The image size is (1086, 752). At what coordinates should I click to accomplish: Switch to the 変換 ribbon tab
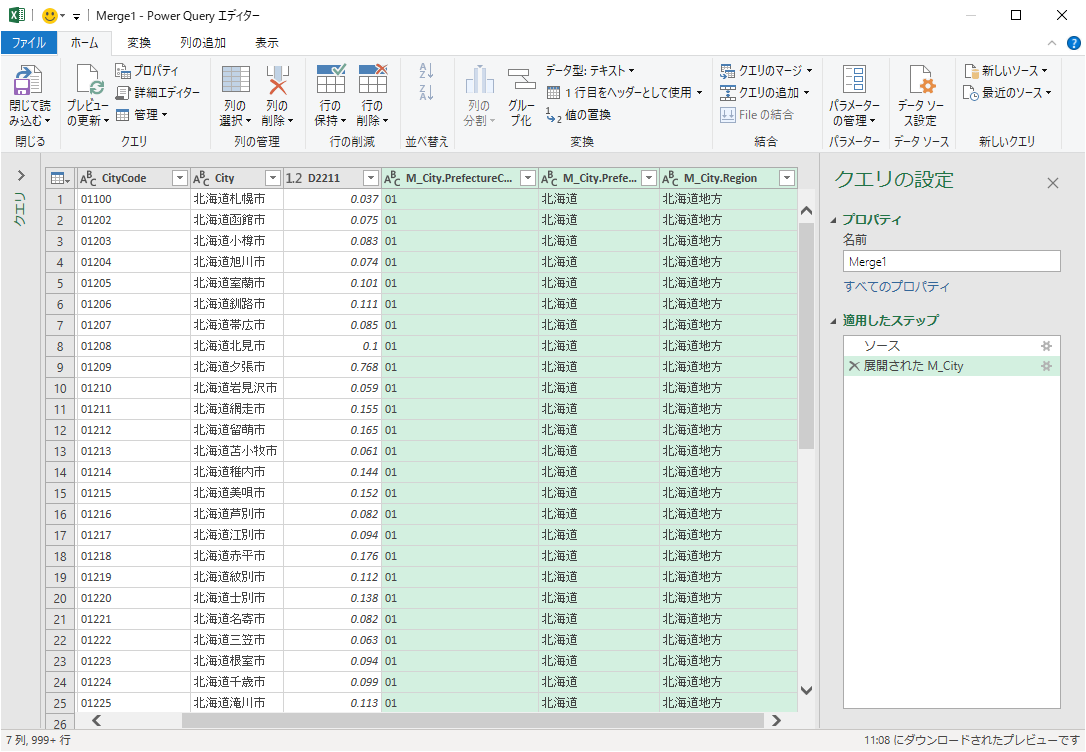point(139,43)
